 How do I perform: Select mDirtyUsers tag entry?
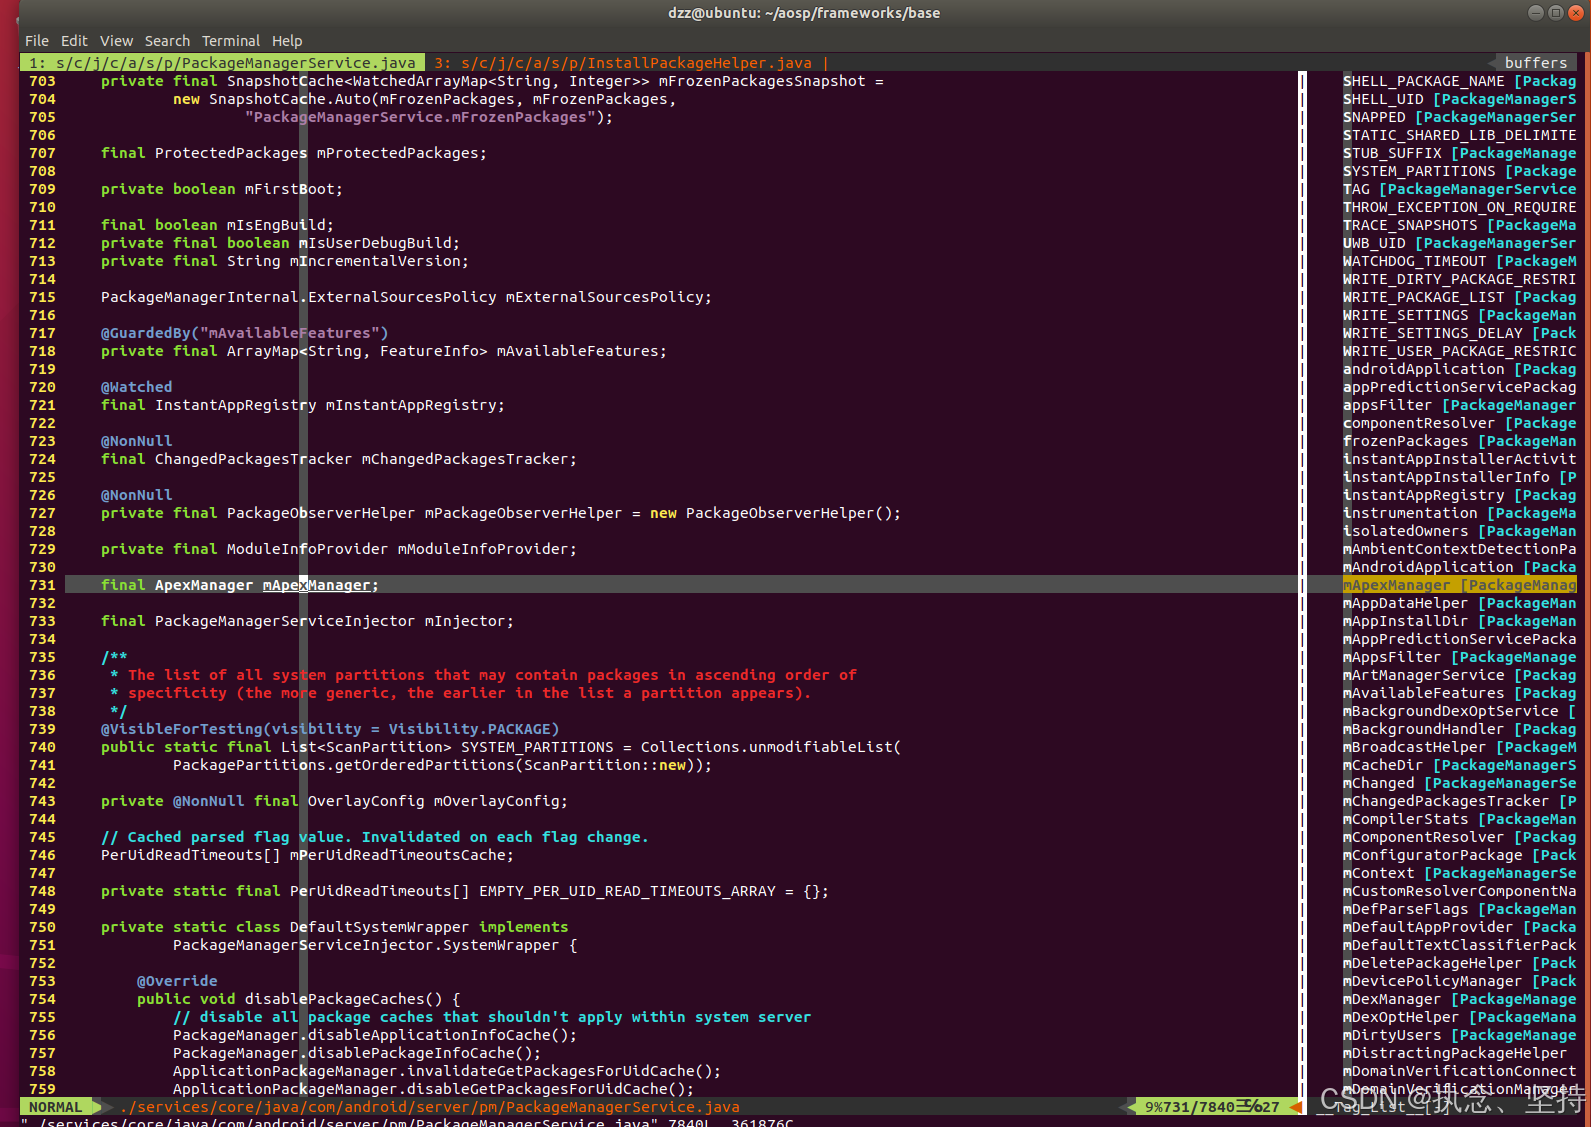[1459, 1035]
